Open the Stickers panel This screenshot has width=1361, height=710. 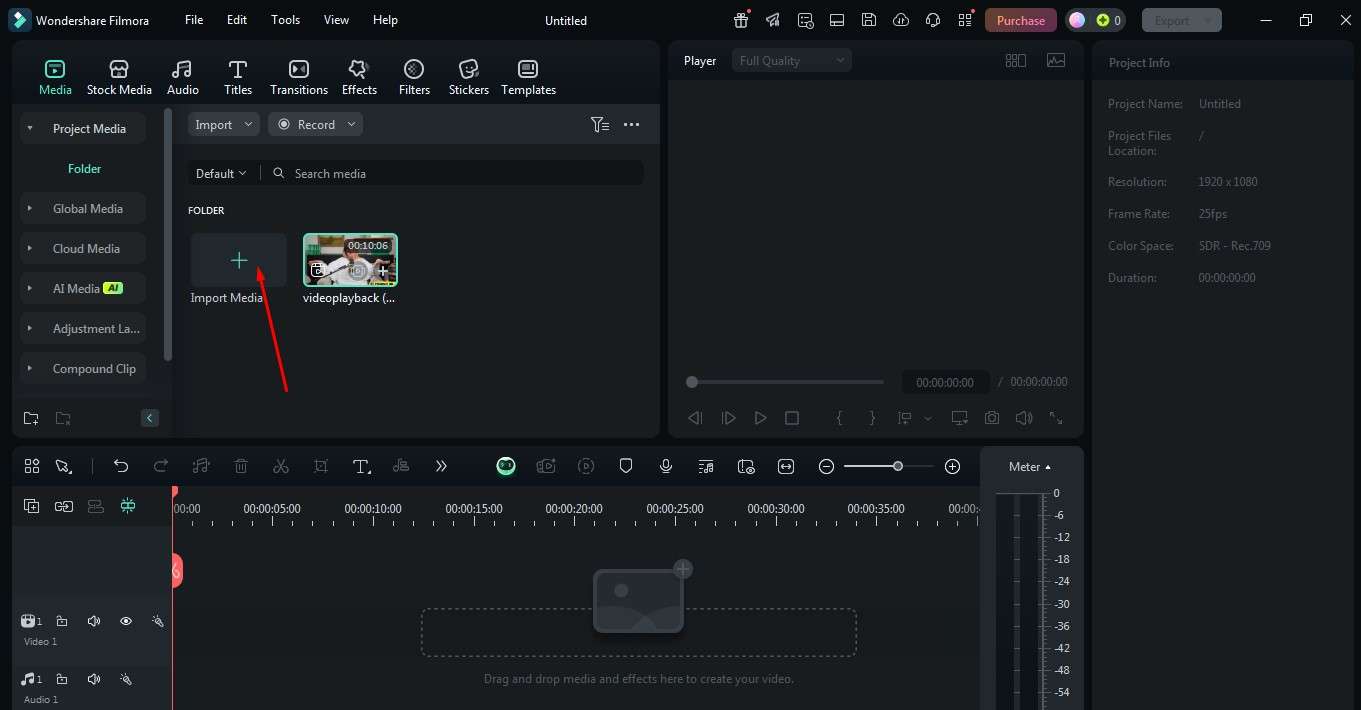468,78
